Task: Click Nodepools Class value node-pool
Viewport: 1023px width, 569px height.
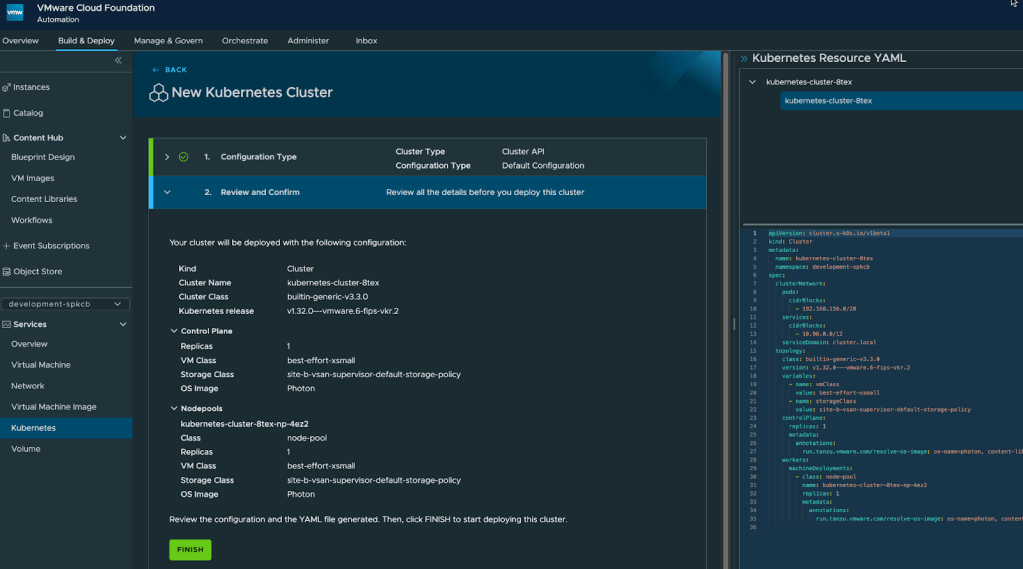Action: (x=307, y=438)
